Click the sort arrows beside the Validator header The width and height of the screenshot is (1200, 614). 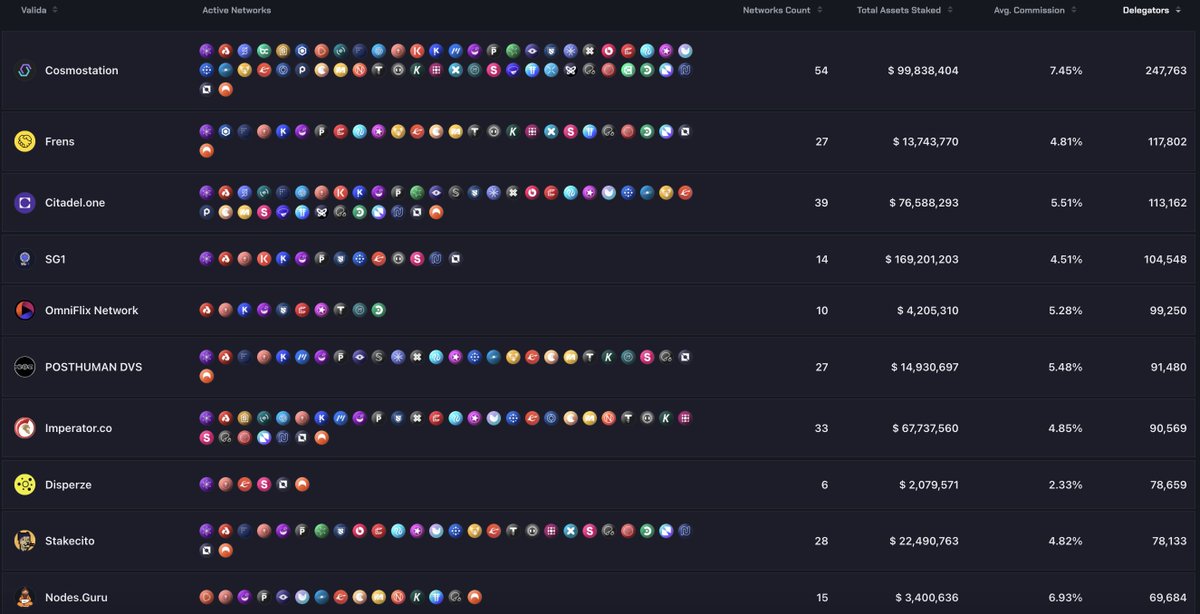(x=53, y=10)
